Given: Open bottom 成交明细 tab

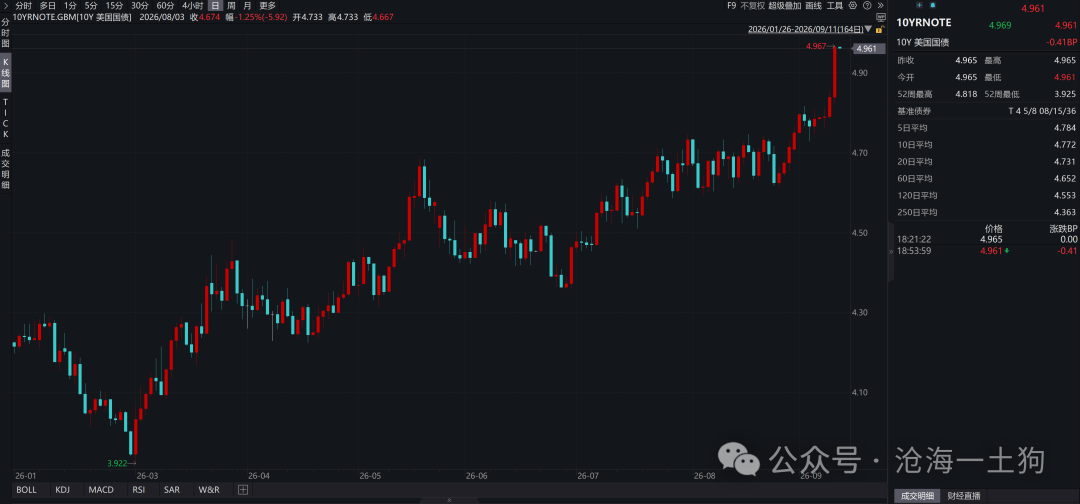Looking at the screenshot, I should point(917,496).
